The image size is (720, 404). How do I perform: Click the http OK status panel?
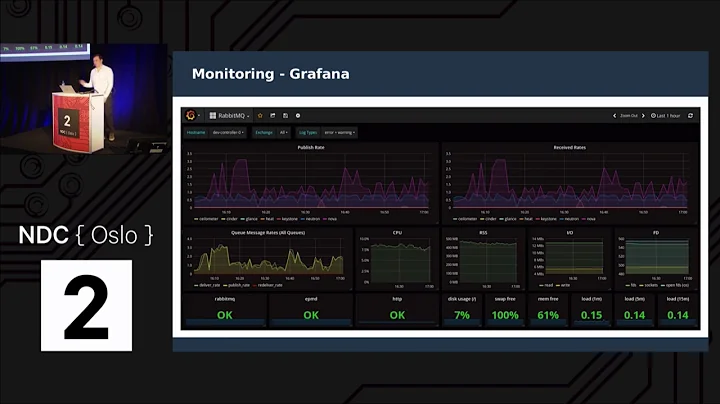tap(397, 310)
